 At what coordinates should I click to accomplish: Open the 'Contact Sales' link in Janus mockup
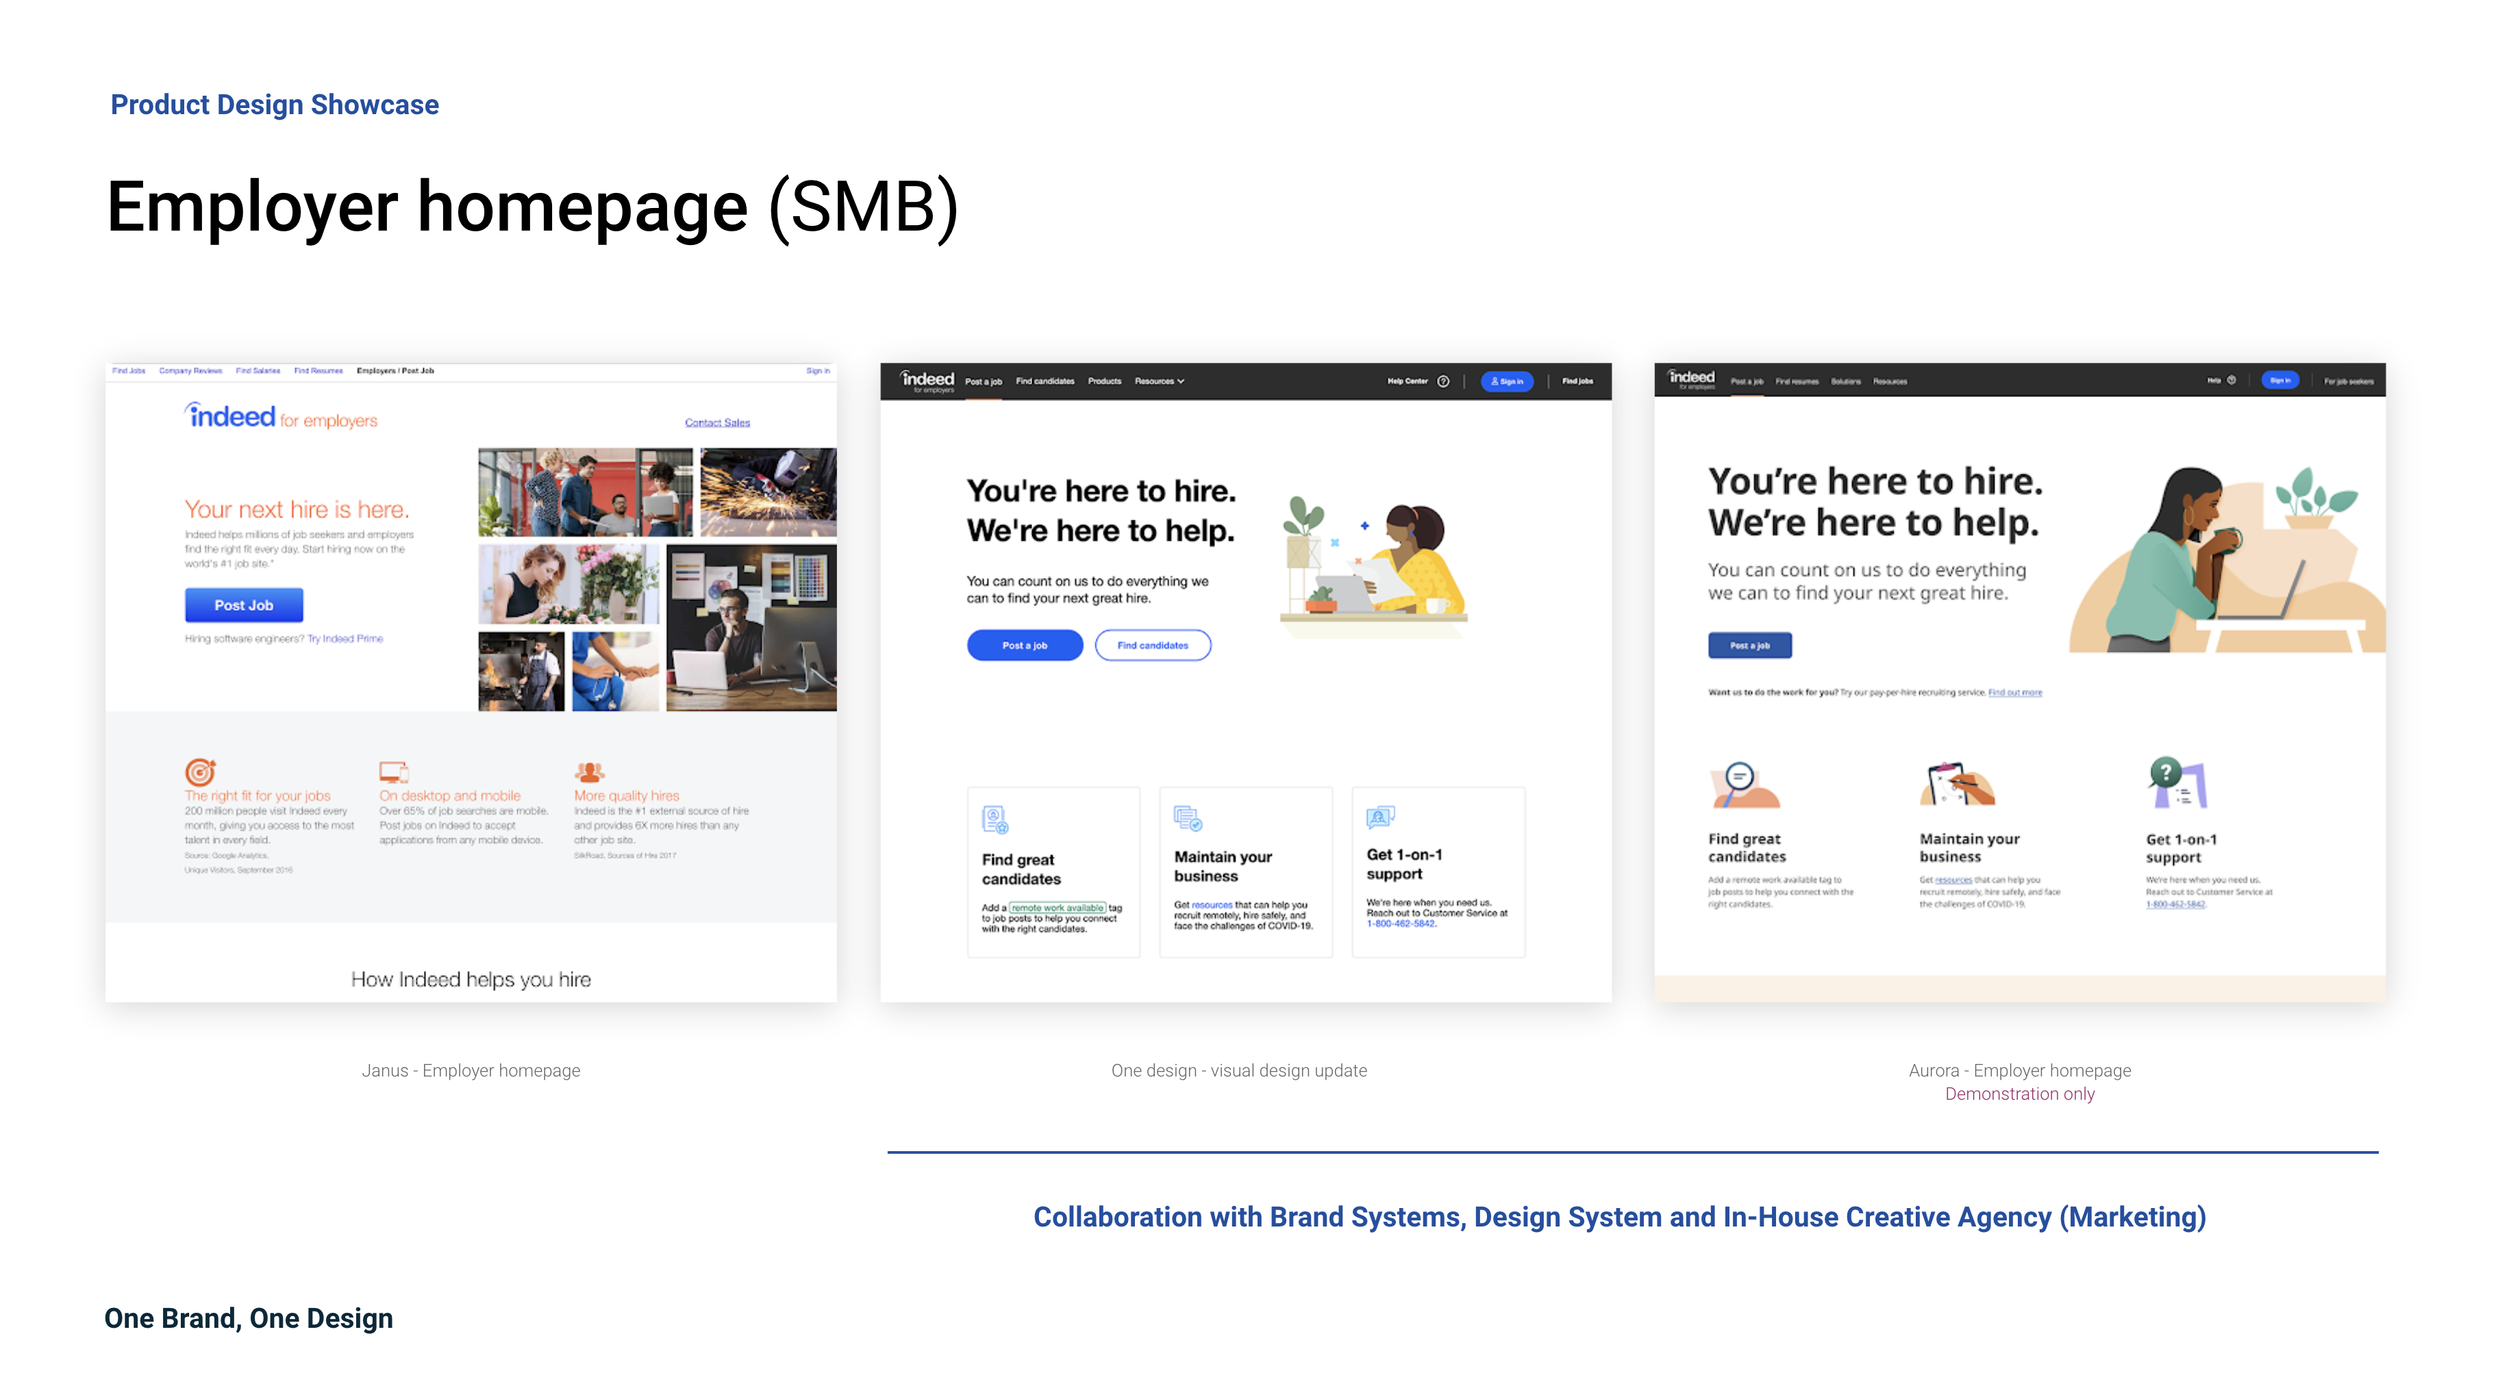pos(717,422)
